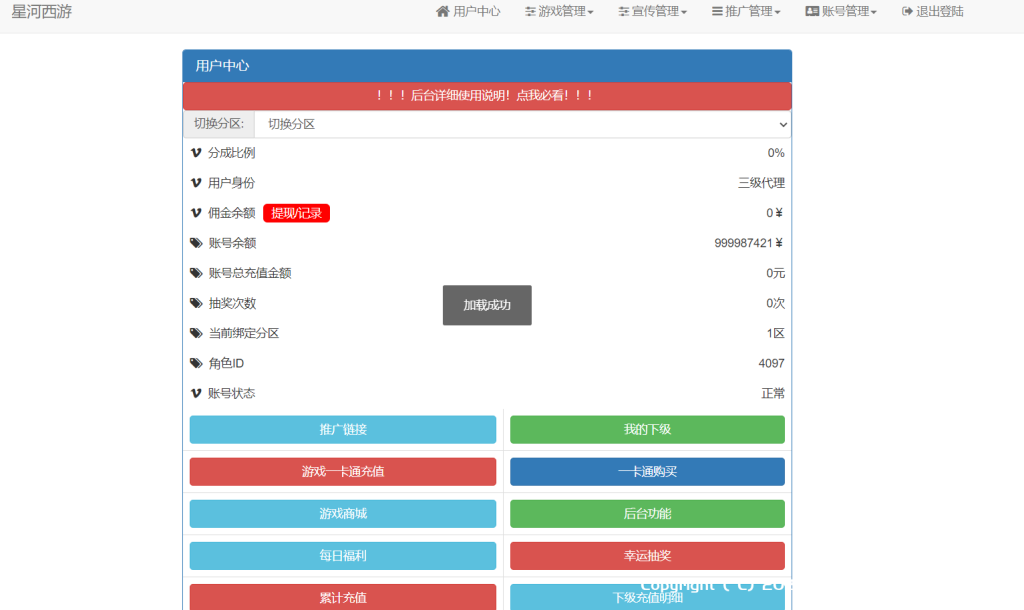This screenshot has height=610, width=1024.
Task: Click the home icon beside 用户中心
Action: (x=443, y=12)
